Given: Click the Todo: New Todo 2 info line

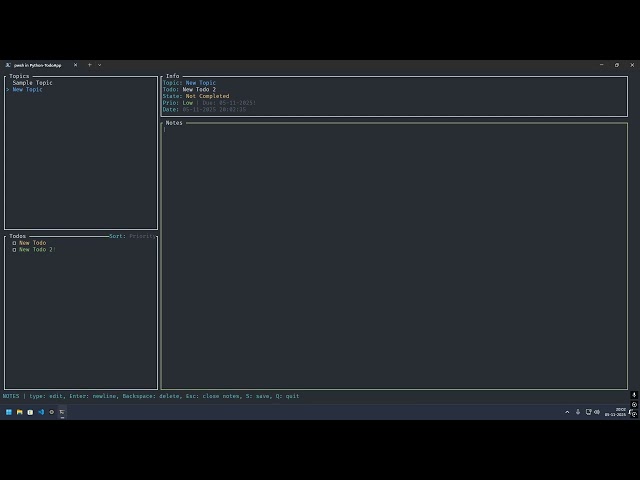Looking at the screenshot, I should tap(189, 89).
